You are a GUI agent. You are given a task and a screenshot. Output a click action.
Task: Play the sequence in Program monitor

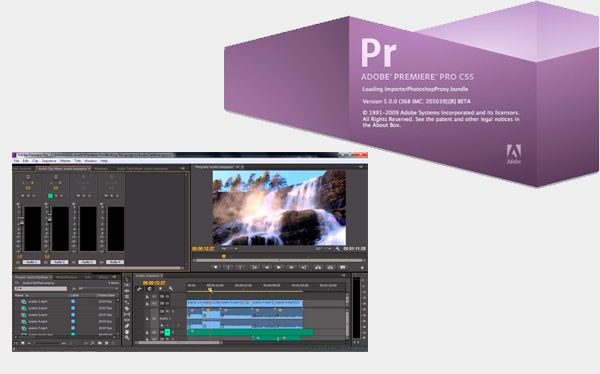click(x=279, y=267)
